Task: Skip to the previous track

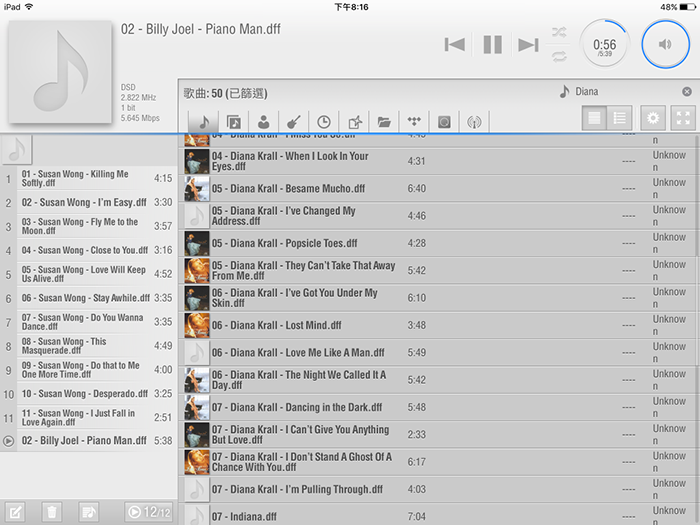Action: pyautogui.click(x=454, y=45)
